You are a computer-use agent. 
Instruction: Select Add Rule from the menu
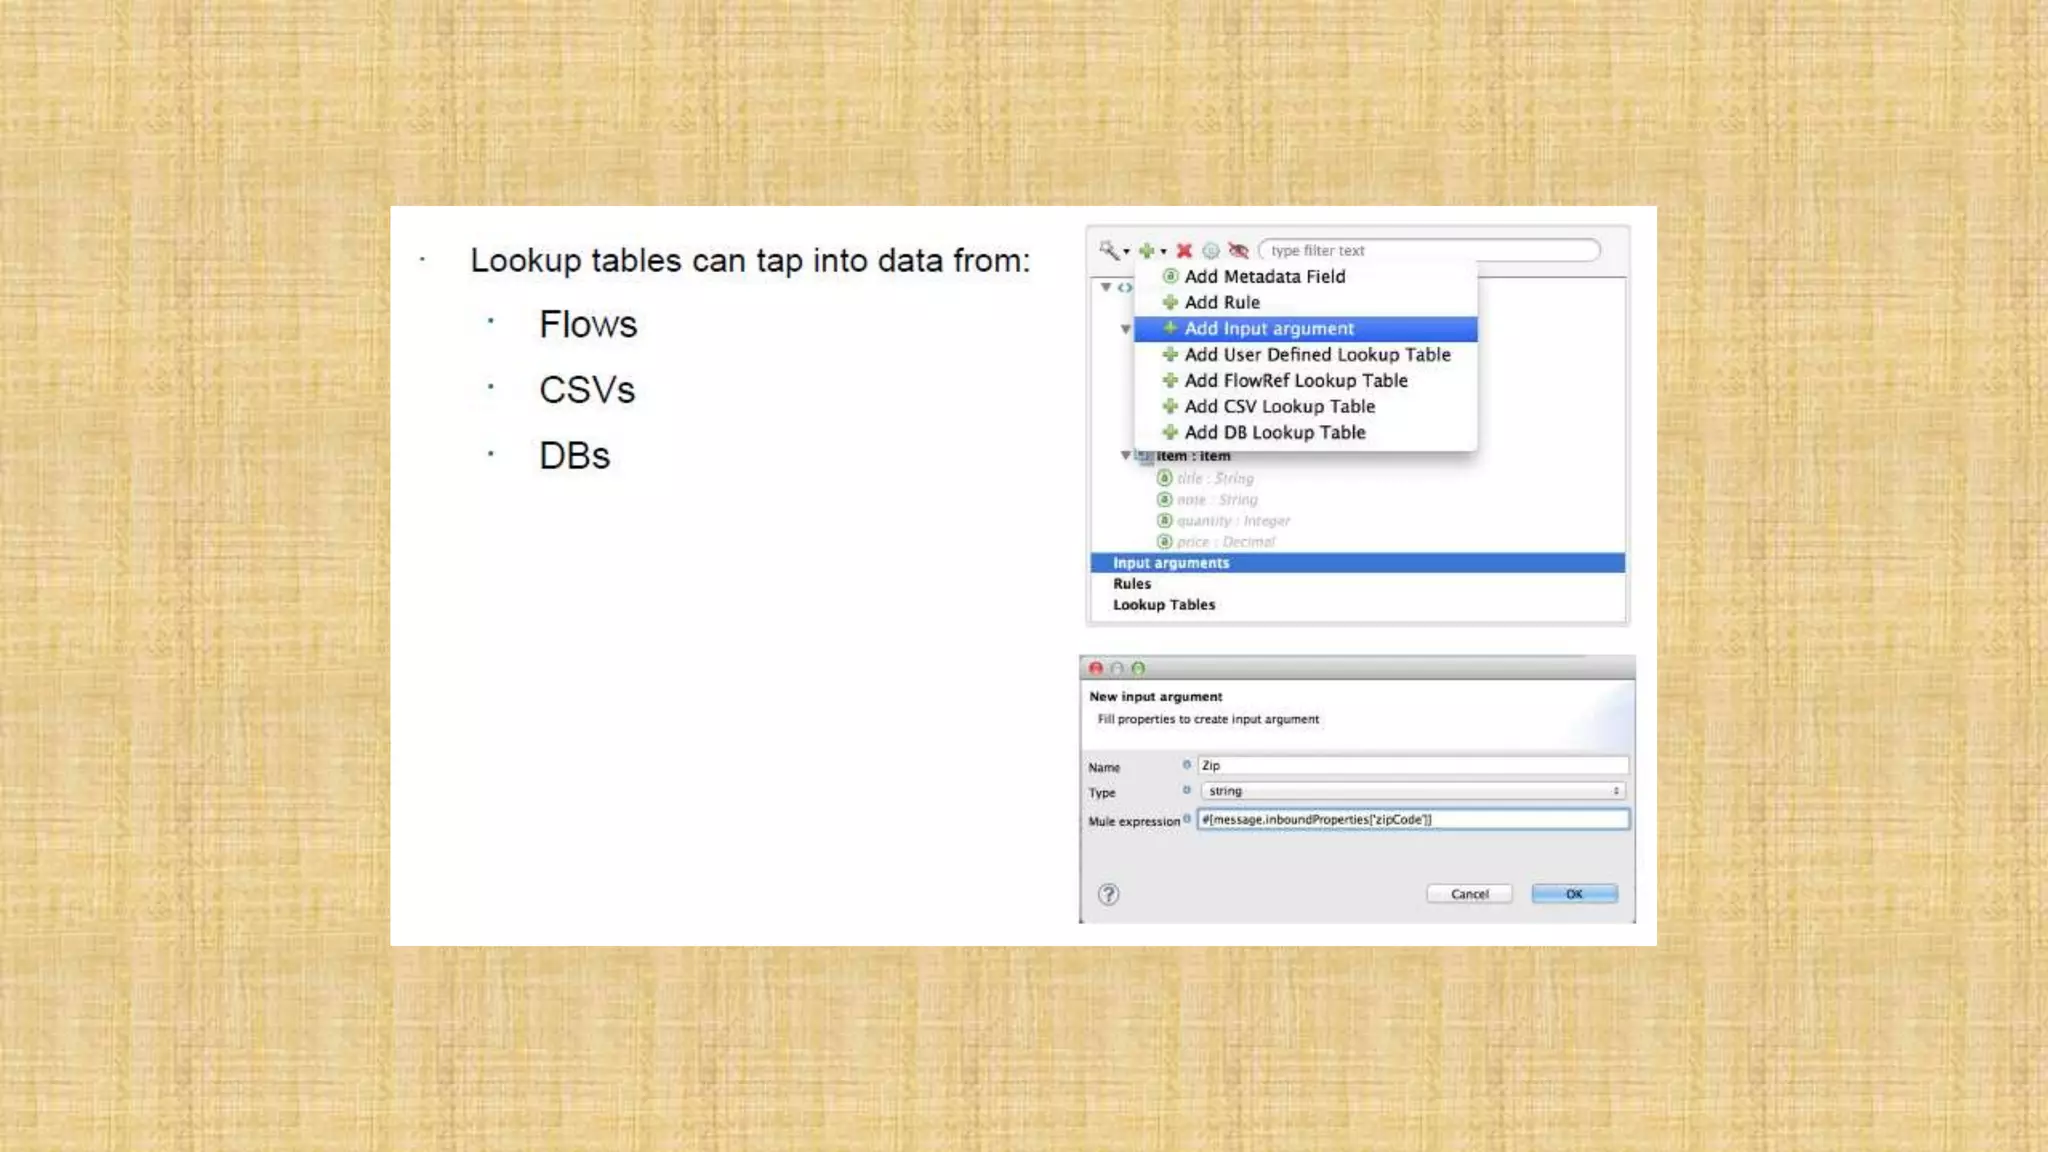tap(1222, 302)
